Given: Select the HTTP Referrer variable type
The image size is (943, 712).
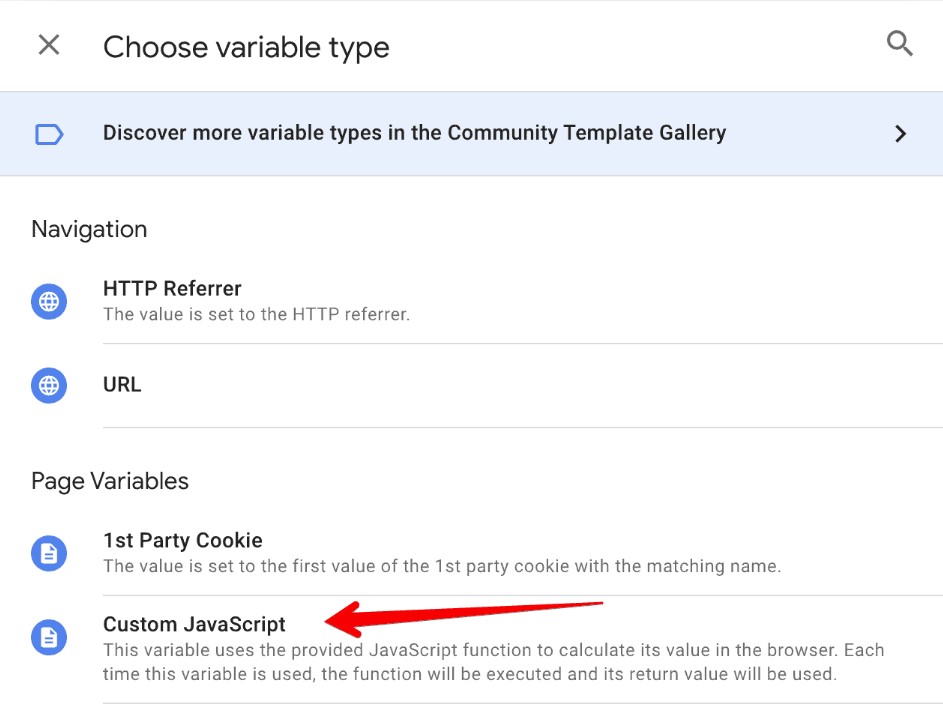Looking at the screenshot, I should click(x=172, y=288).
